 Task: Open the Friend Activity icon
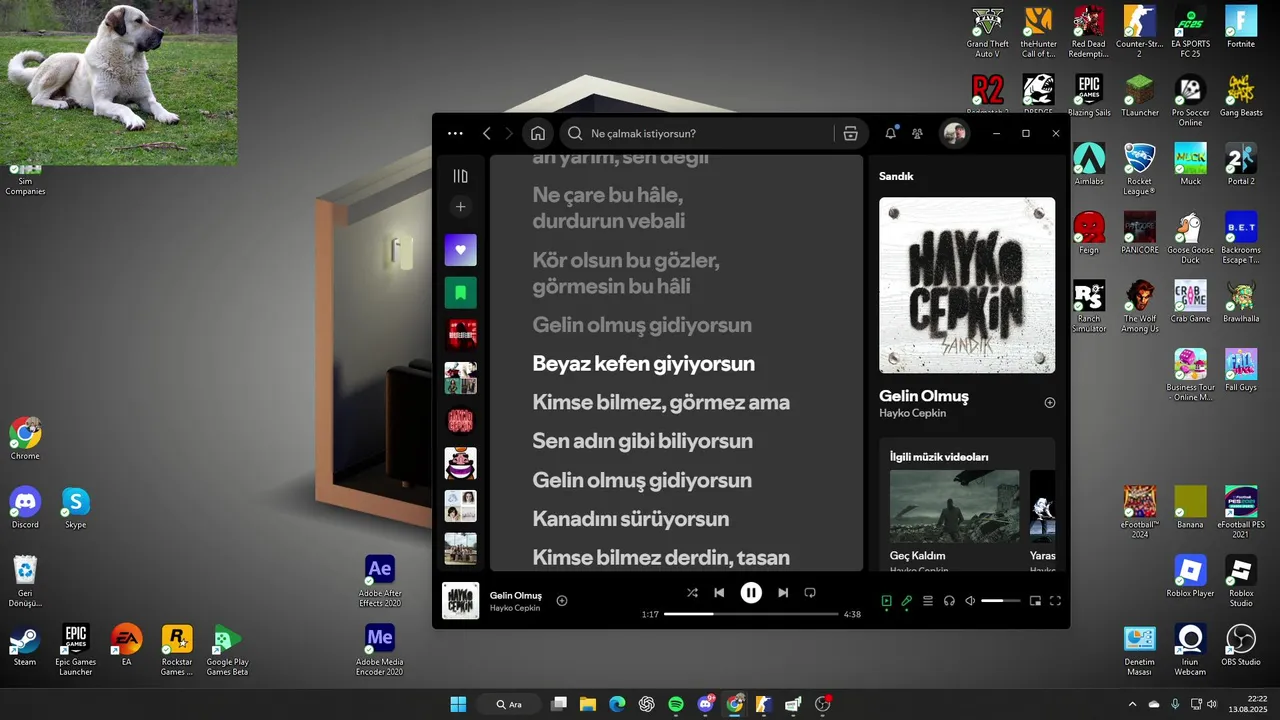pyautogui.click(x=918, y=133)
